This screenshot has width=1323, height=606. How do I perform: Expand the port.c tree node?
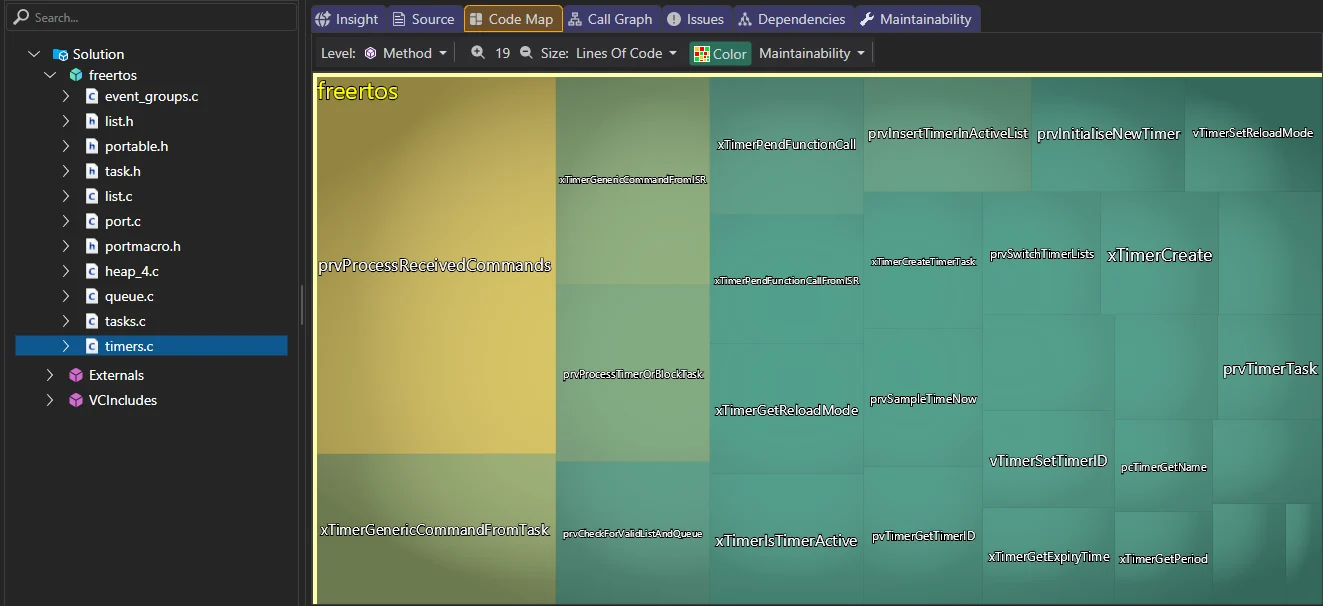click(66, 221)
